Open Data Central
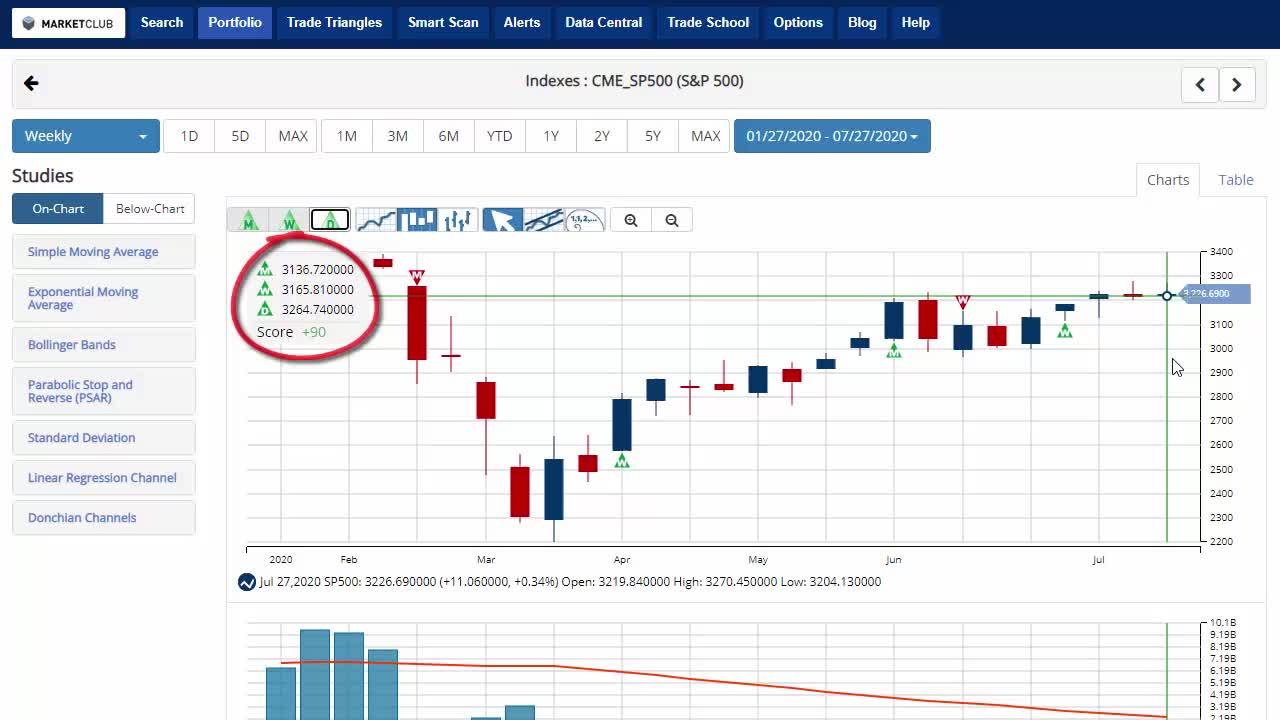Screen dimensions: 1280x720 603,22
